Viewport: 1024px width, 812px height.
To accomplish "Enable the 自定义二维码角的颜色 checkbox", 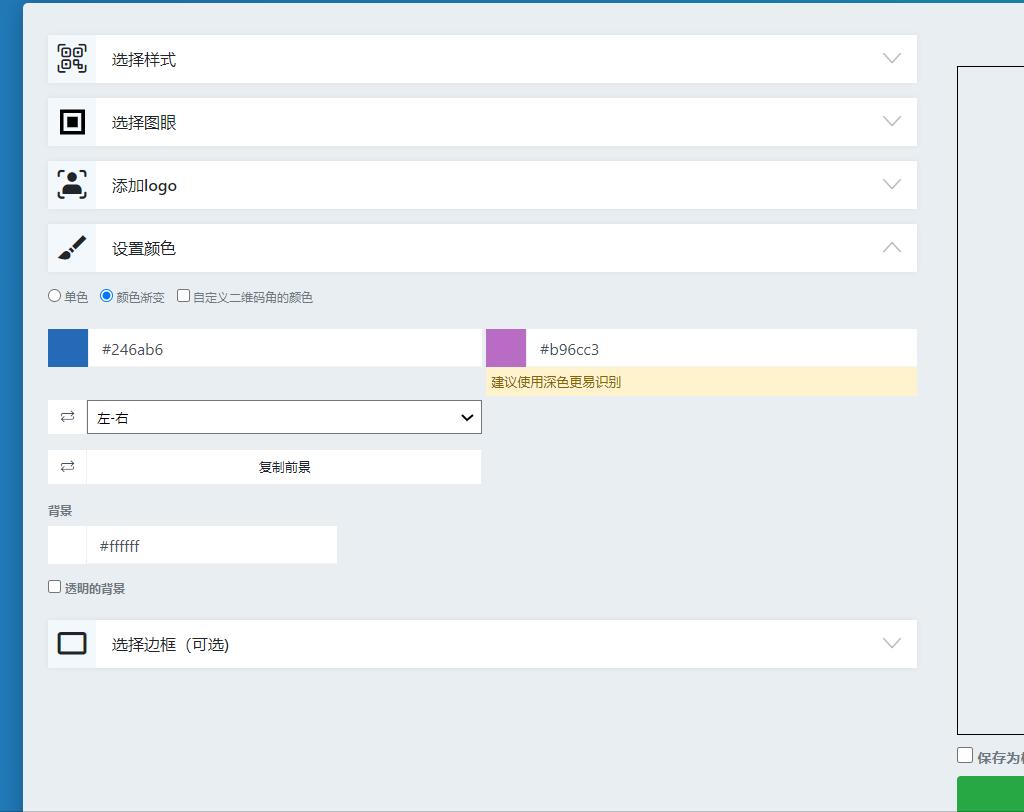I will point(183,295).
